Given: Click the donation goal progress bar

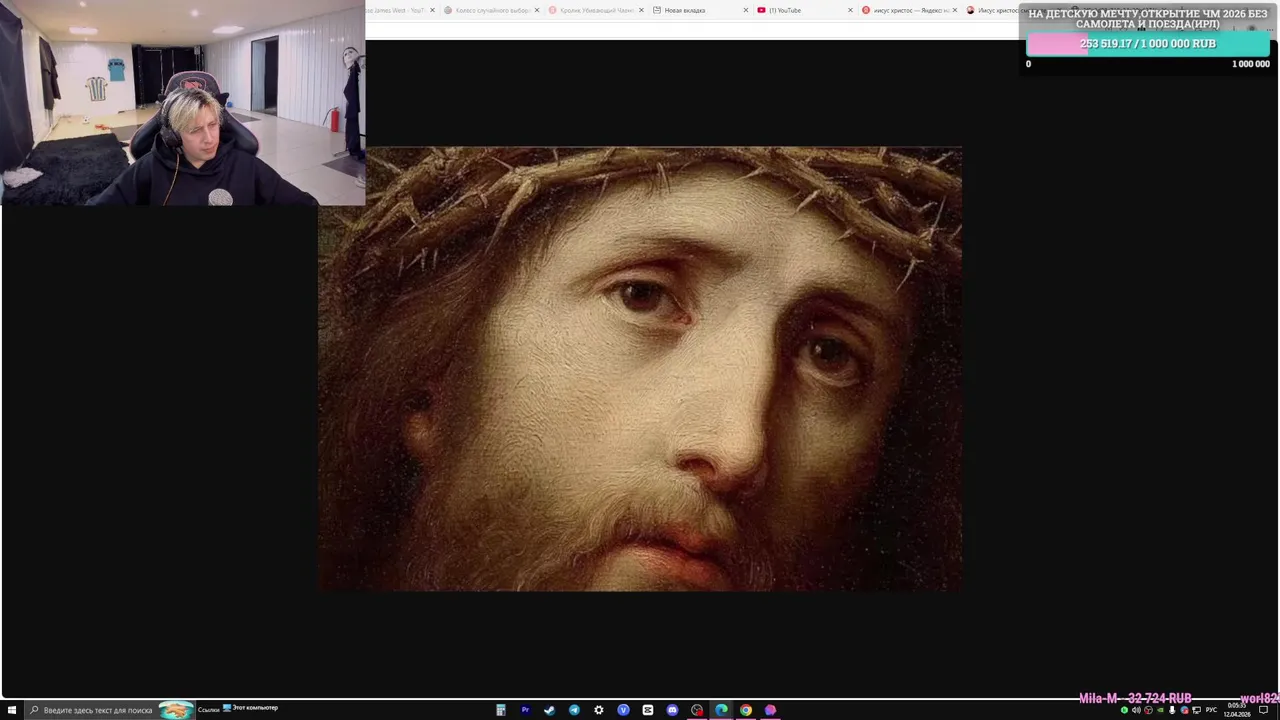Looking at the screenshot, I should point(1148,44).
